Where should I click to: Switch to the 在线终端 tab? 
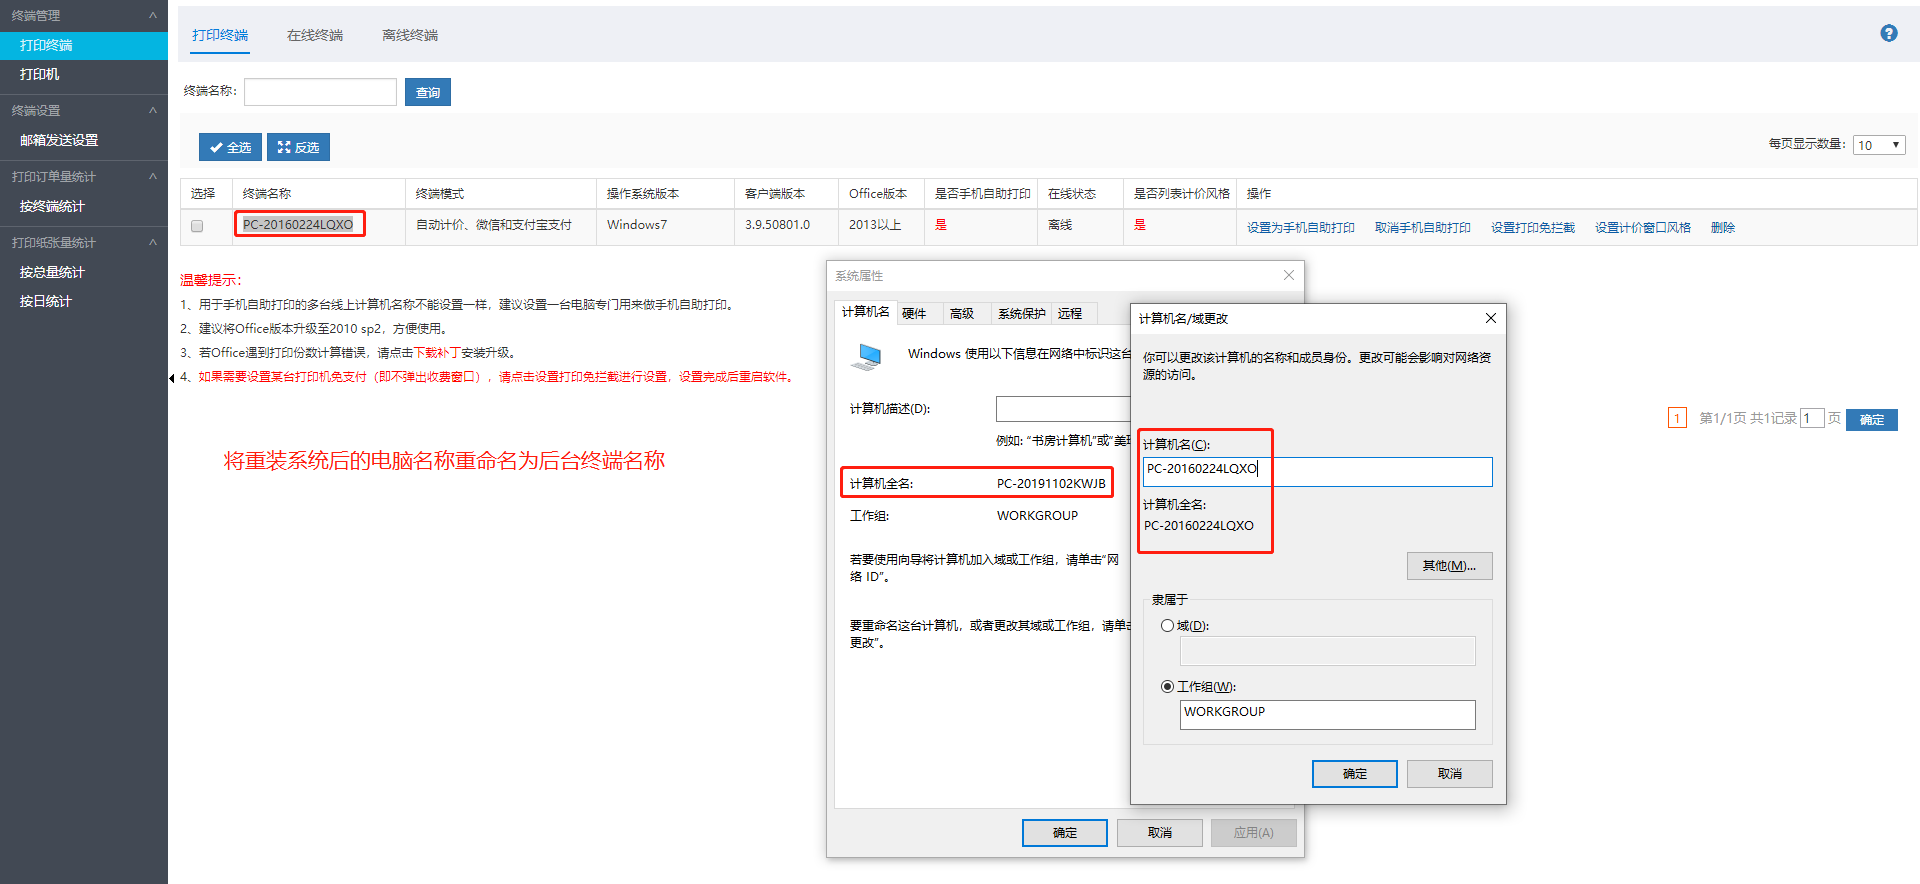pos(315,35)
